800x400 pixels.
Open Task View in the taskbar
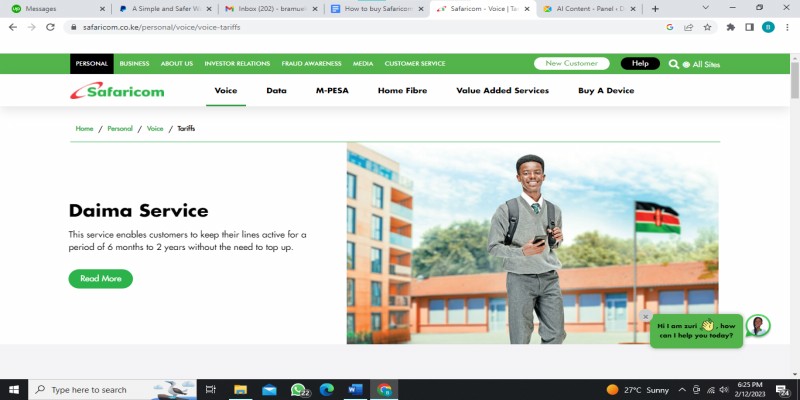pyautogui.click(x=210, y=390)
